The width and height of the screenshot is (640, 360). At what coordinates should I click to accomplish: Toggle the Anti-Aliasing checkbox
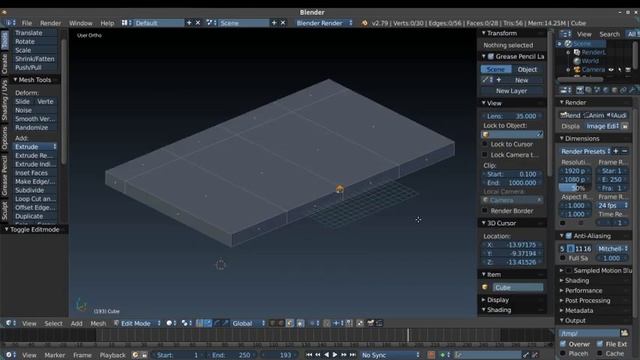click(x=569, y=236)
